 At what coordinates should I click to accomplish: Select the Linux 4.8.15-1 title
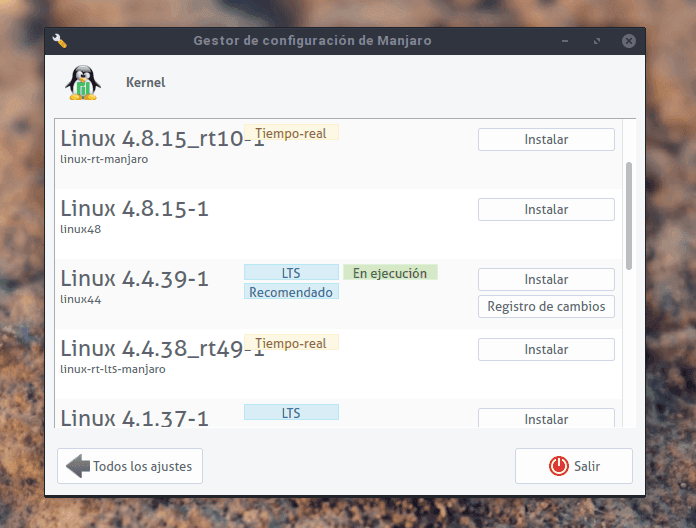(x=134, y=209)
